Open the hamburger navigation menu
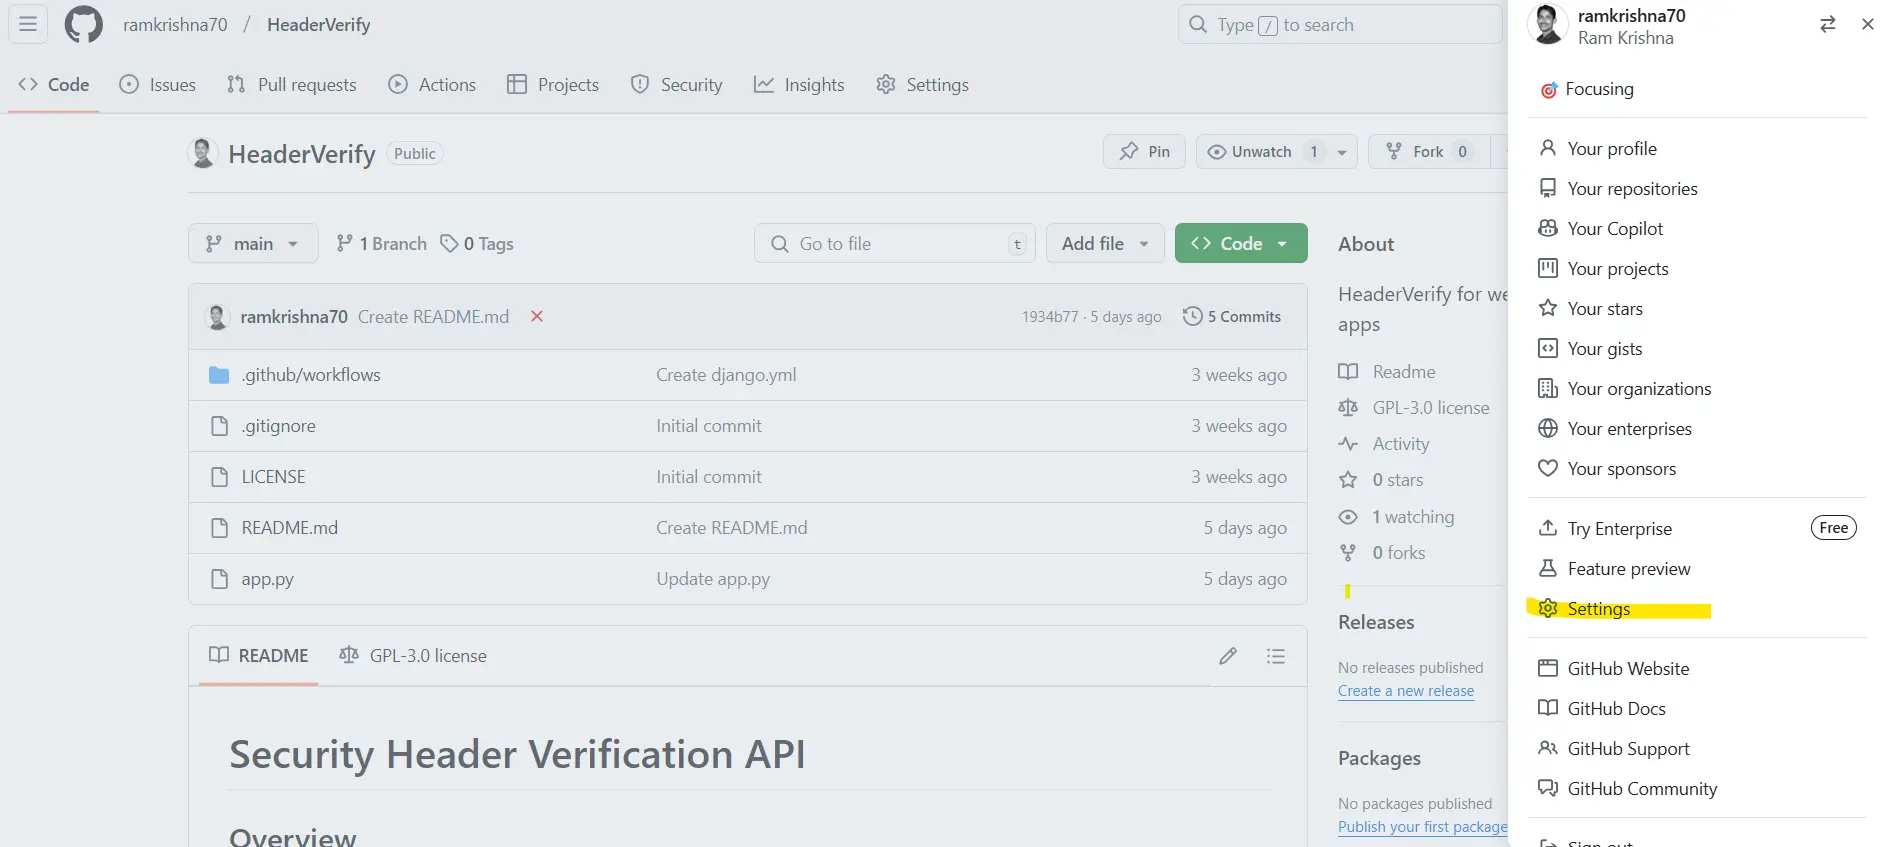This screenshot has width=1882, height=847. pyautogui.click(x=28, y=25)
